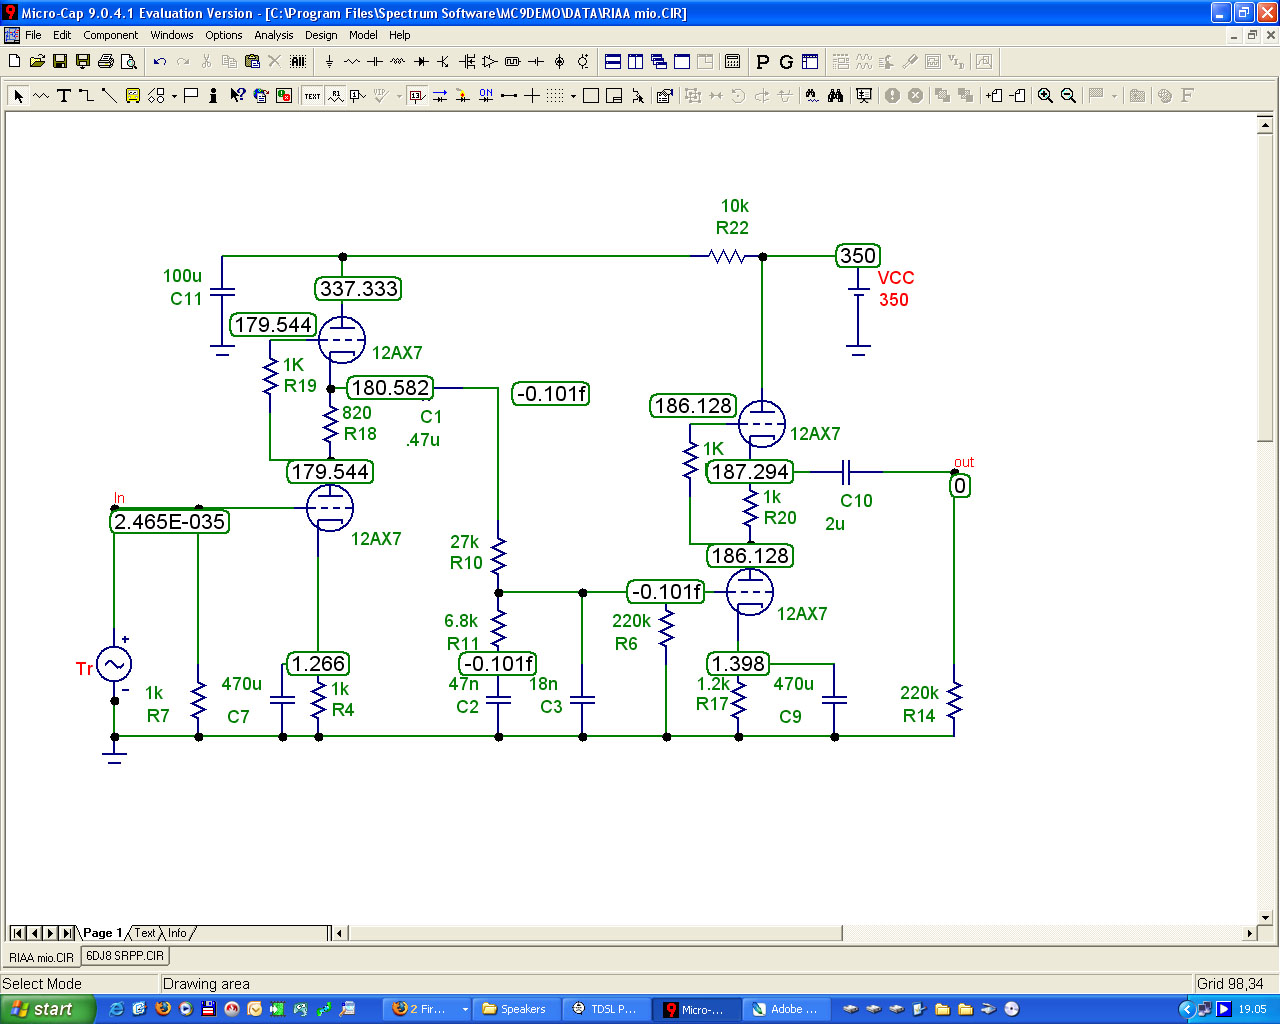This screenshot has height=1024, width=1280.
Task: Open the graphics shapes dropdown arrow
Action: tap(174, 96)
